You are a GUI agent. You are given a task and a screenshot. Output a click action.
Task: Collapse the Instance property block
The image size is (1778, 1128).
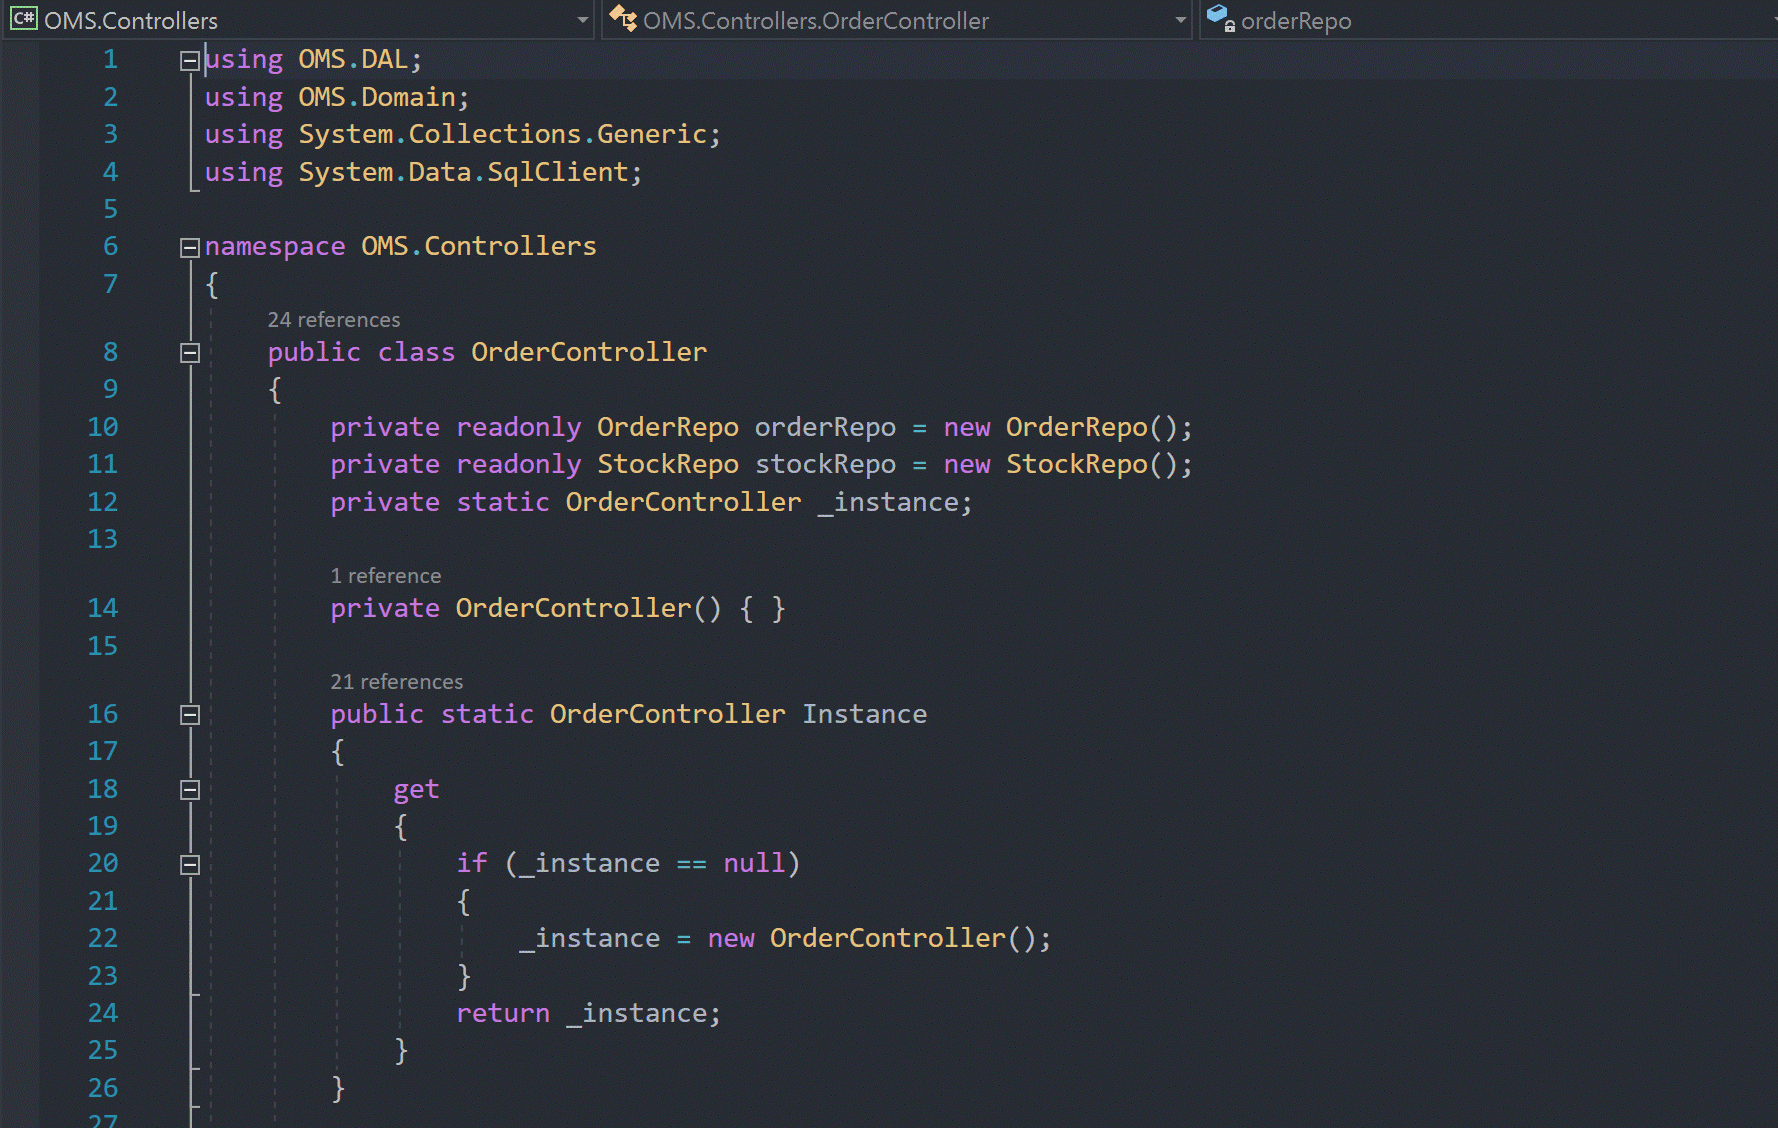click(x=188, y=714)
